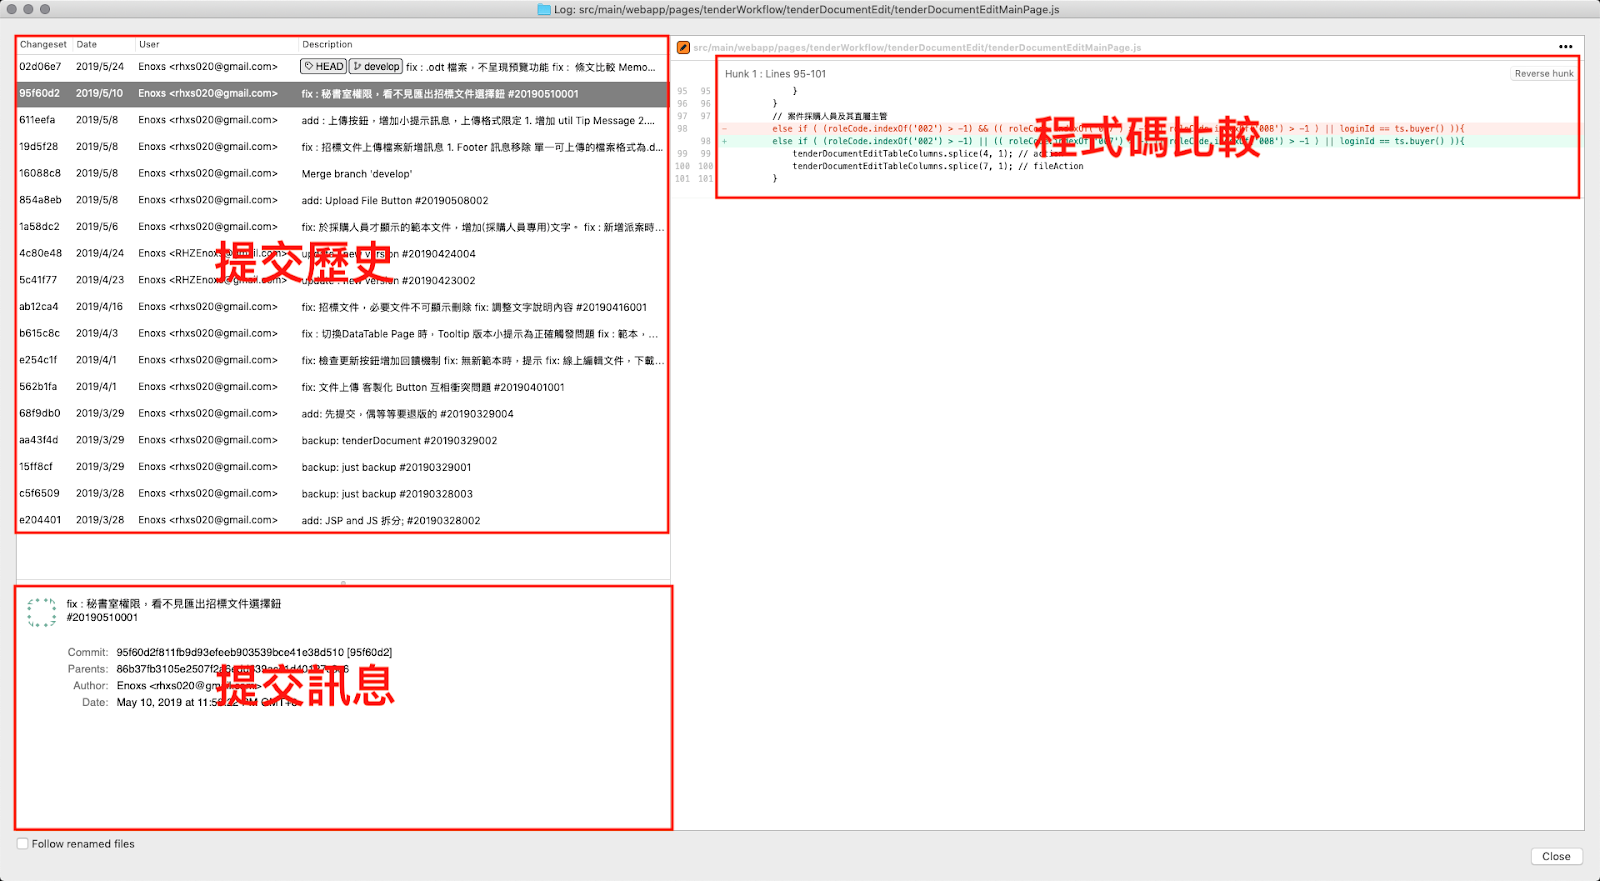This screenshot has height=881, width=1600.
Task: Select commit row 68f9db0
Action: [x=342, y=413]
